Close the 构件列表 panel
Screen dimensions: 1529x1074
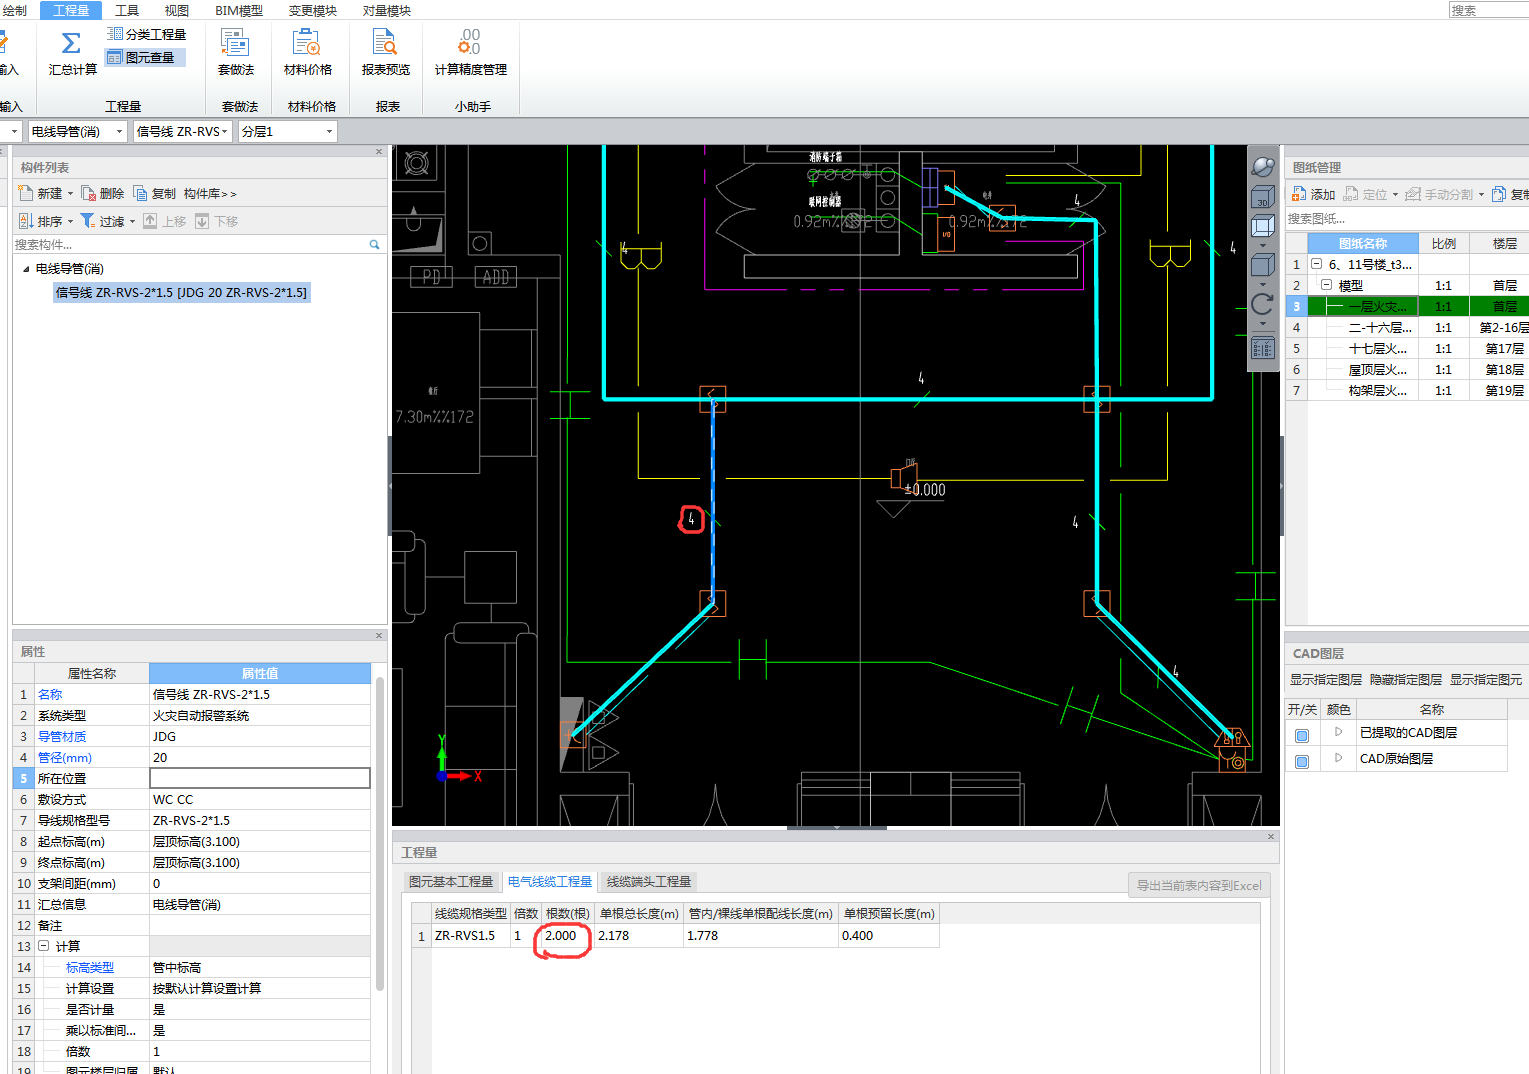[x=379, y=152]
